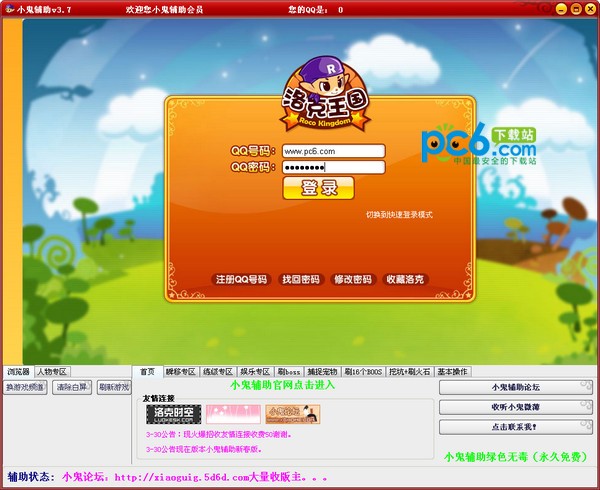This screenshot has width=600, height=490.
Task: Click the 点击联系我! button
Action: click(x=515, y=427)
